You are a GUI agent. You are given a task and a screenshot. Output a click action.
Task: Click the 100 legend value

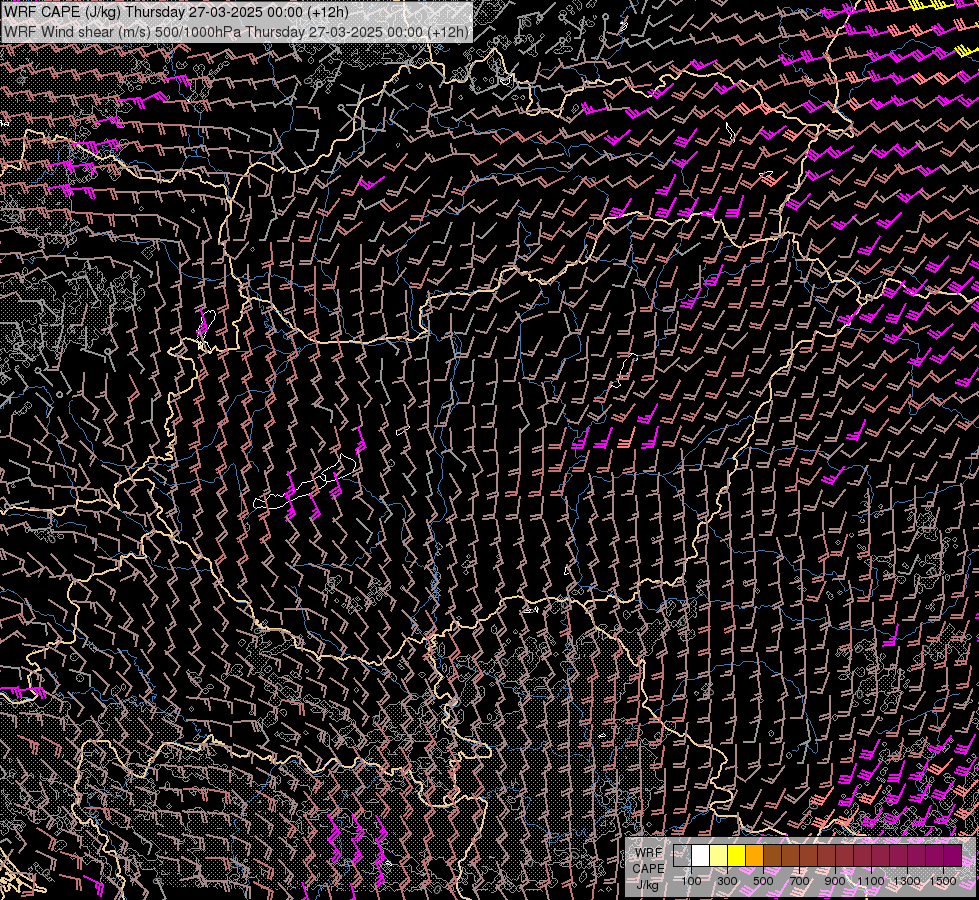[691, 881]
